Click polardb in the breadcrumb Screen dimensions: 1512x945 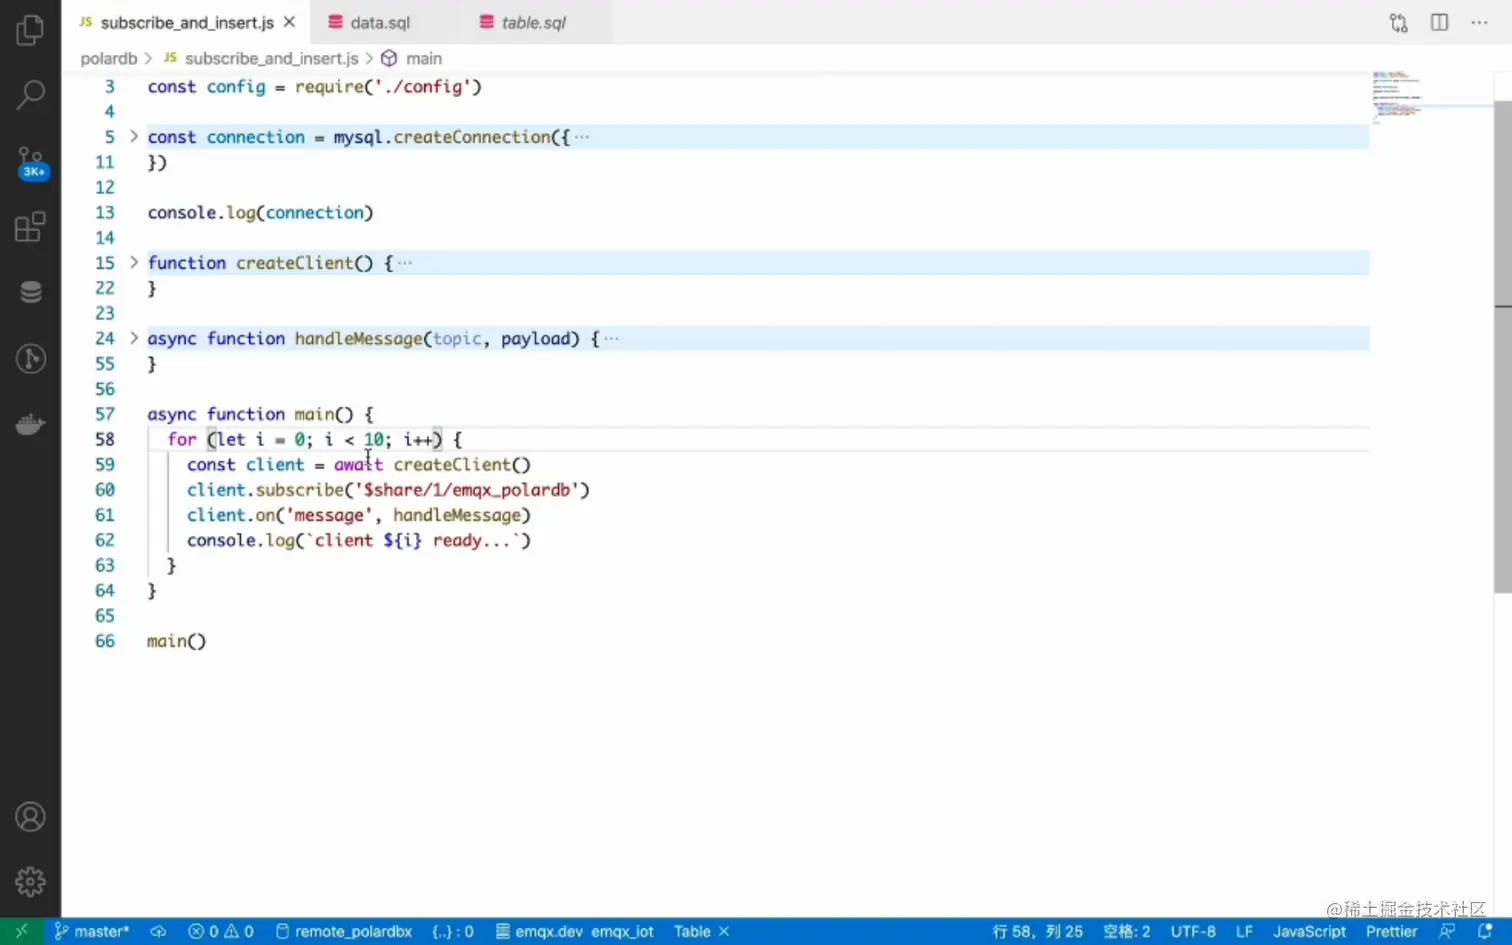coord(108,58)
